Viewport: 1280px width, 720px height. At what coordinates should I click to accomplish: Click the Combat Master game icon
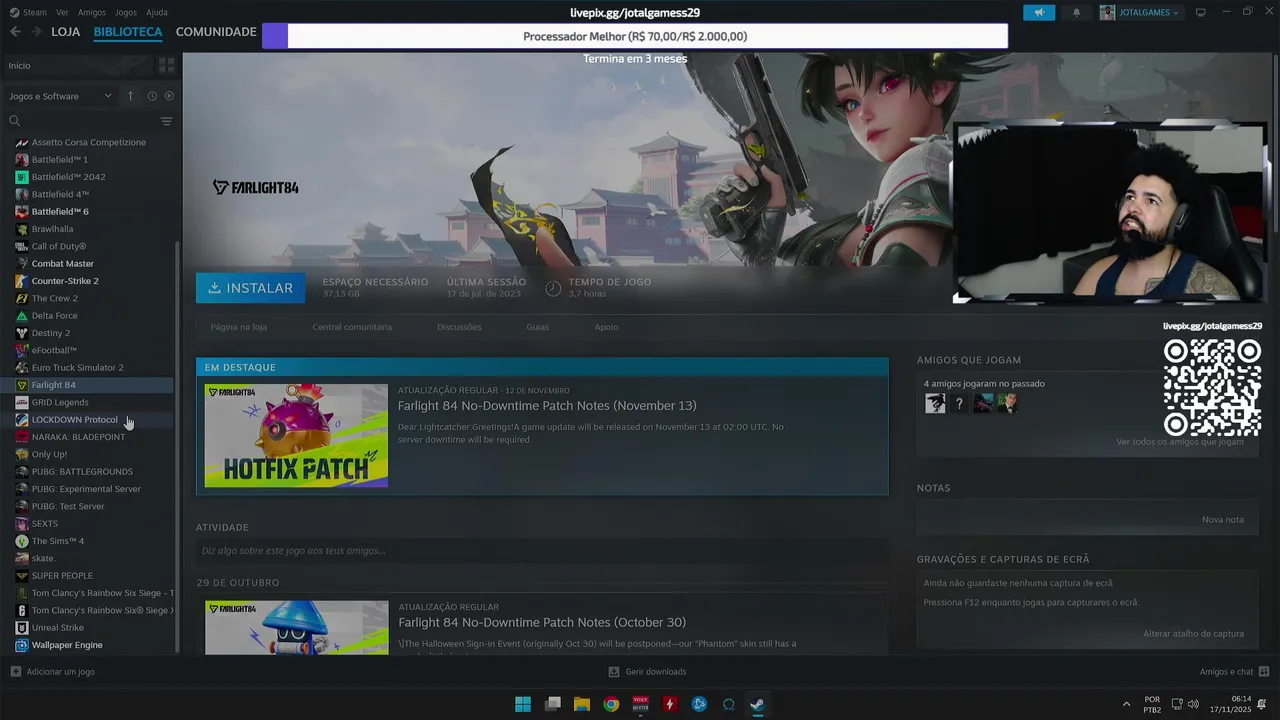click(x=22, y=264)
